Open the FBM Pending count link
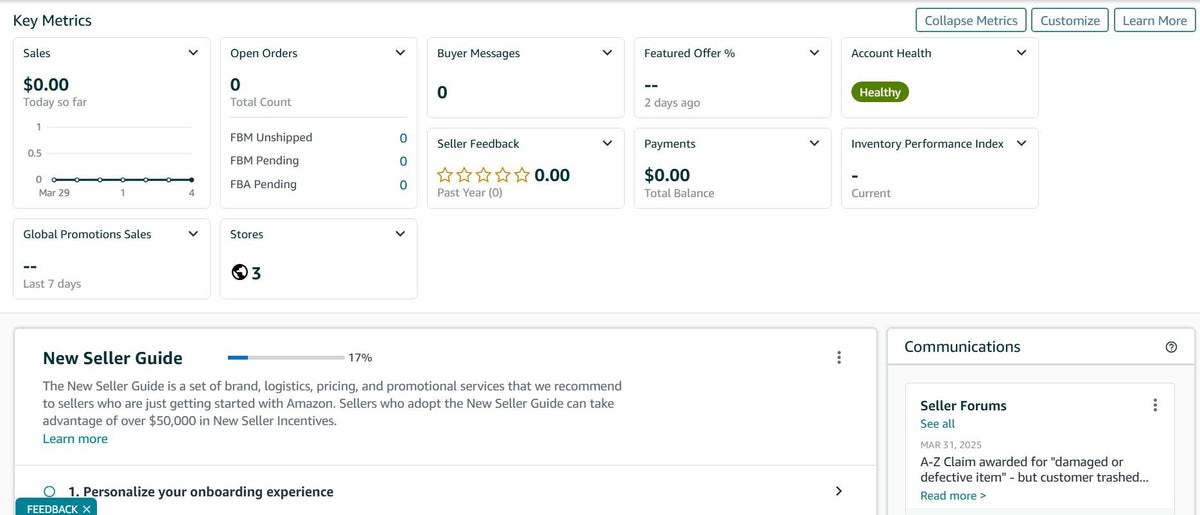Image resolution: width=1200 pixels, height=515 pixels. [403, 161]
